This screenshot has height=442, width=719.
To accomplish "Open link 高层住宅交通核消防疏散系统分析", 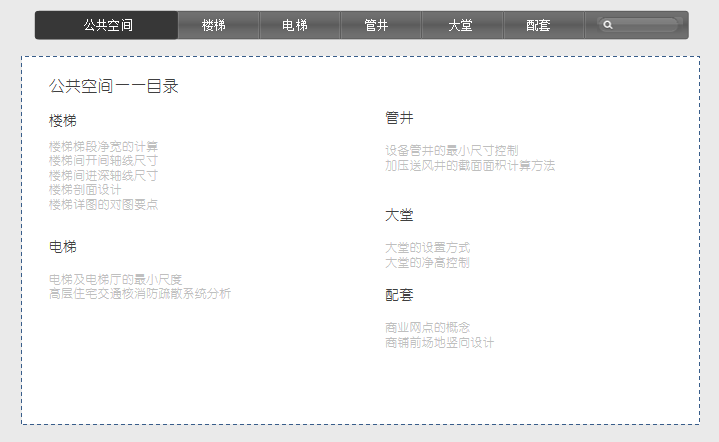I will pos(139,294).
